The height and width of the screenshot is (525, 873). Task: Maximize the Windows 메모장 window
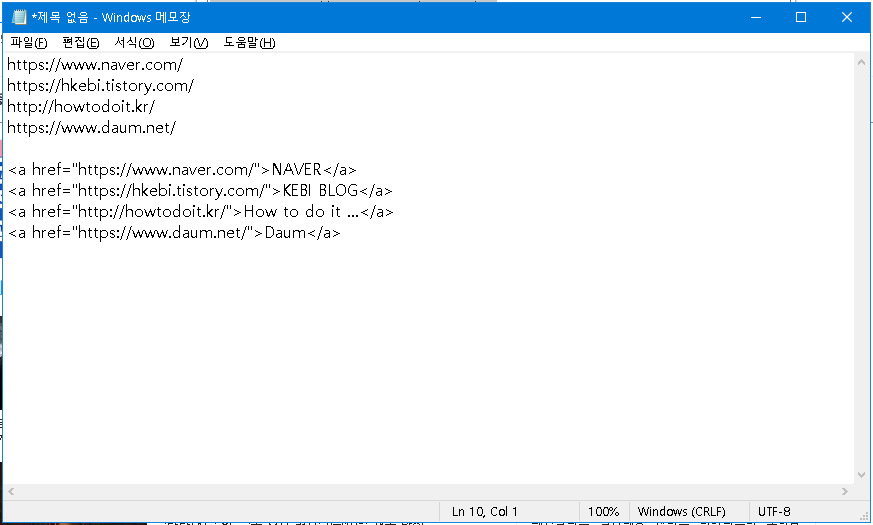point(801,17)
